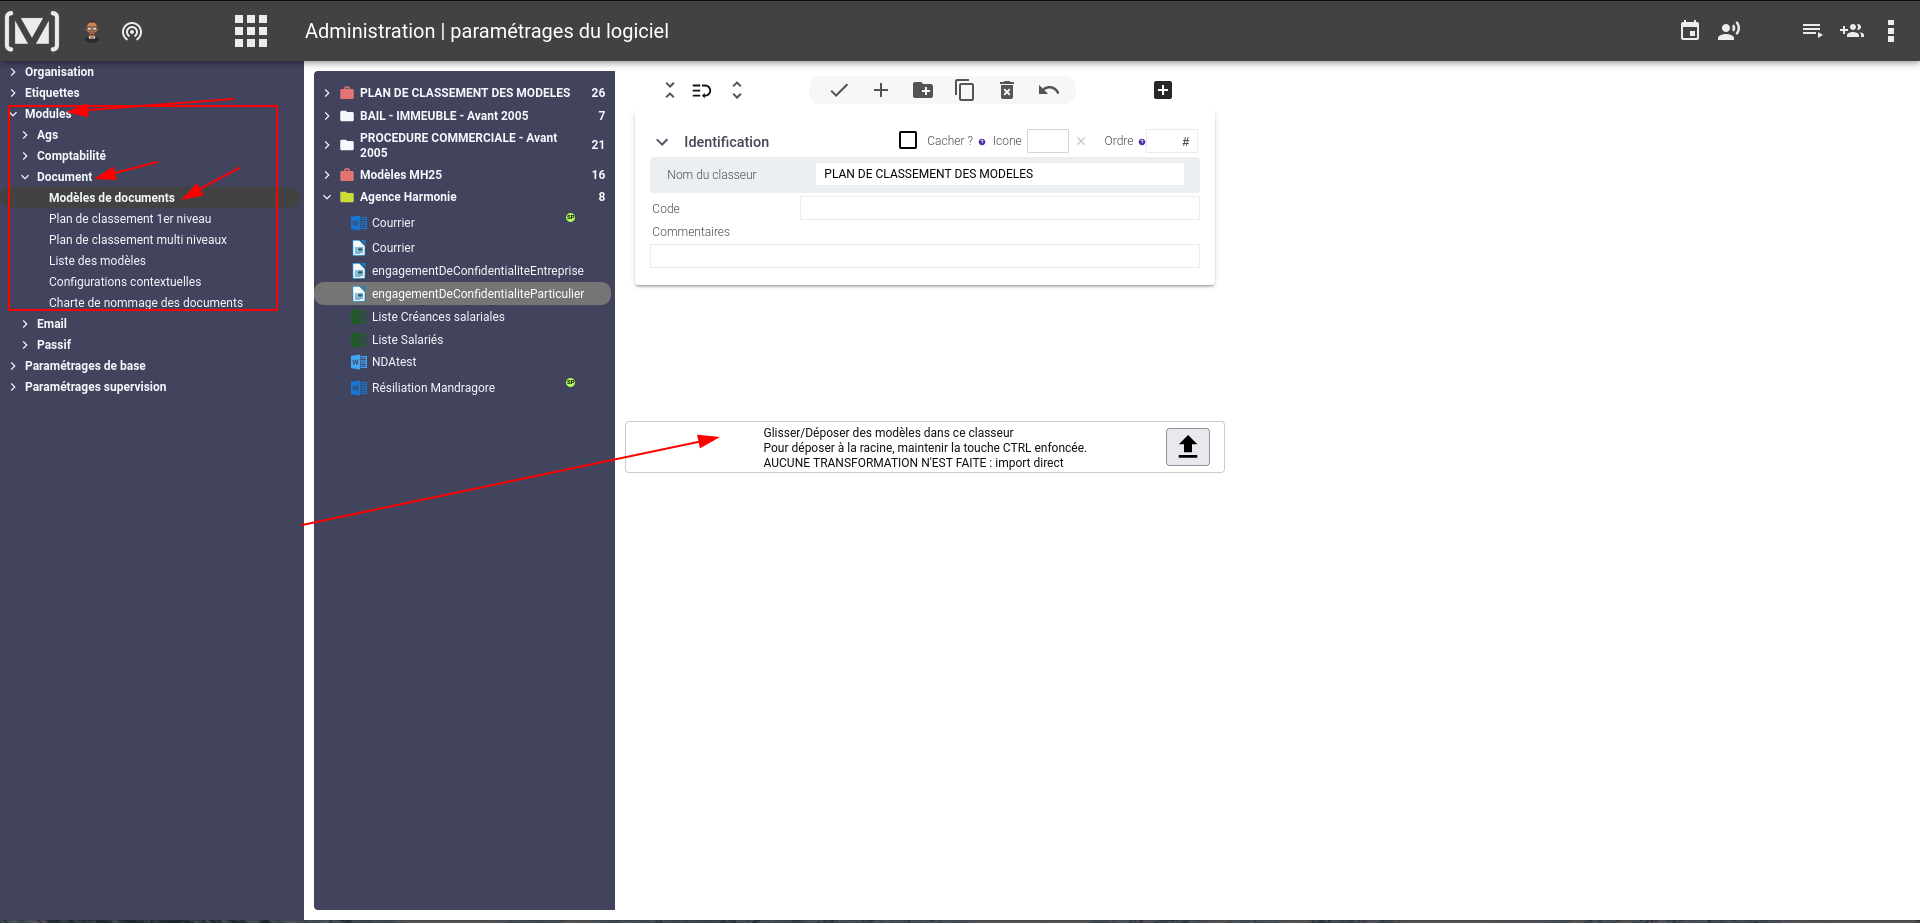Select Liste Créances salariales model
1920x923 pixels.
(x=438, y=317)
